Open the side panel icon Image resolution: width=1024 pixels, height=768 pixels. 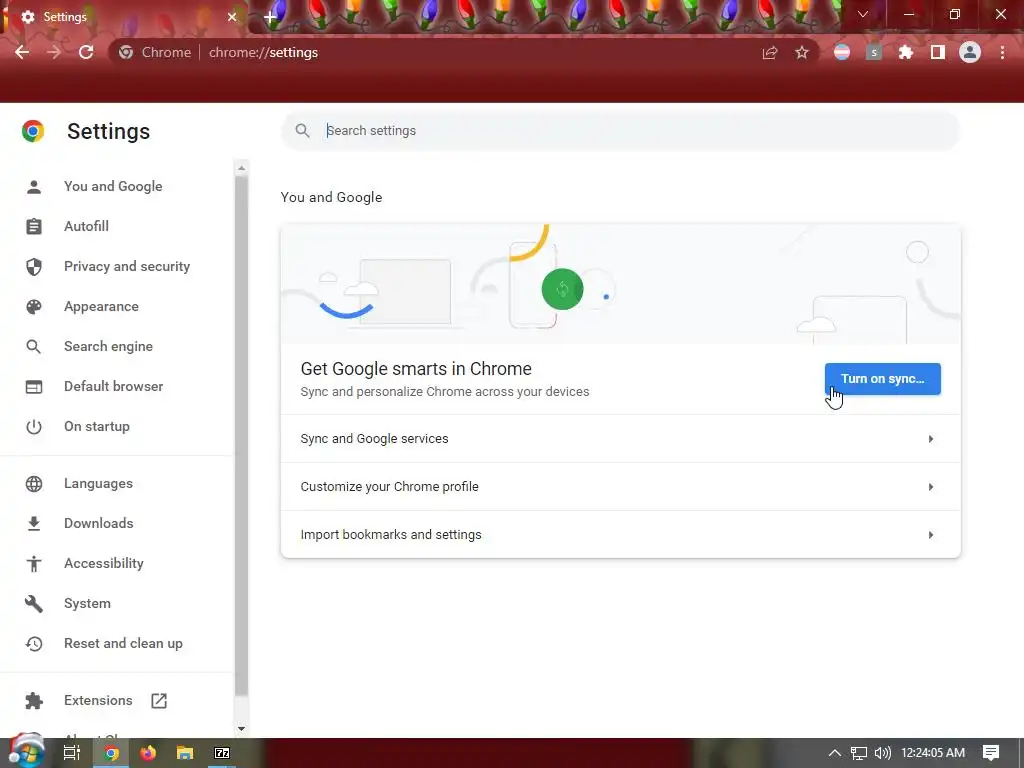[x=938, y=52]
